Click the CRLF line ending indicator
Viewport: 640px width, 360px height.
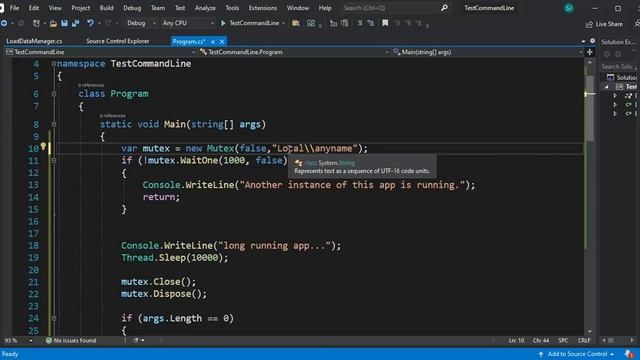(584, 340)
